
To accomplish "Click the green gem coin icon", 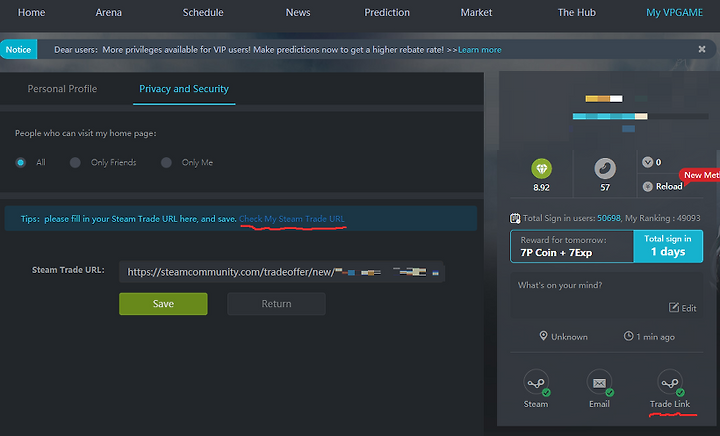I will coord(541,168).
